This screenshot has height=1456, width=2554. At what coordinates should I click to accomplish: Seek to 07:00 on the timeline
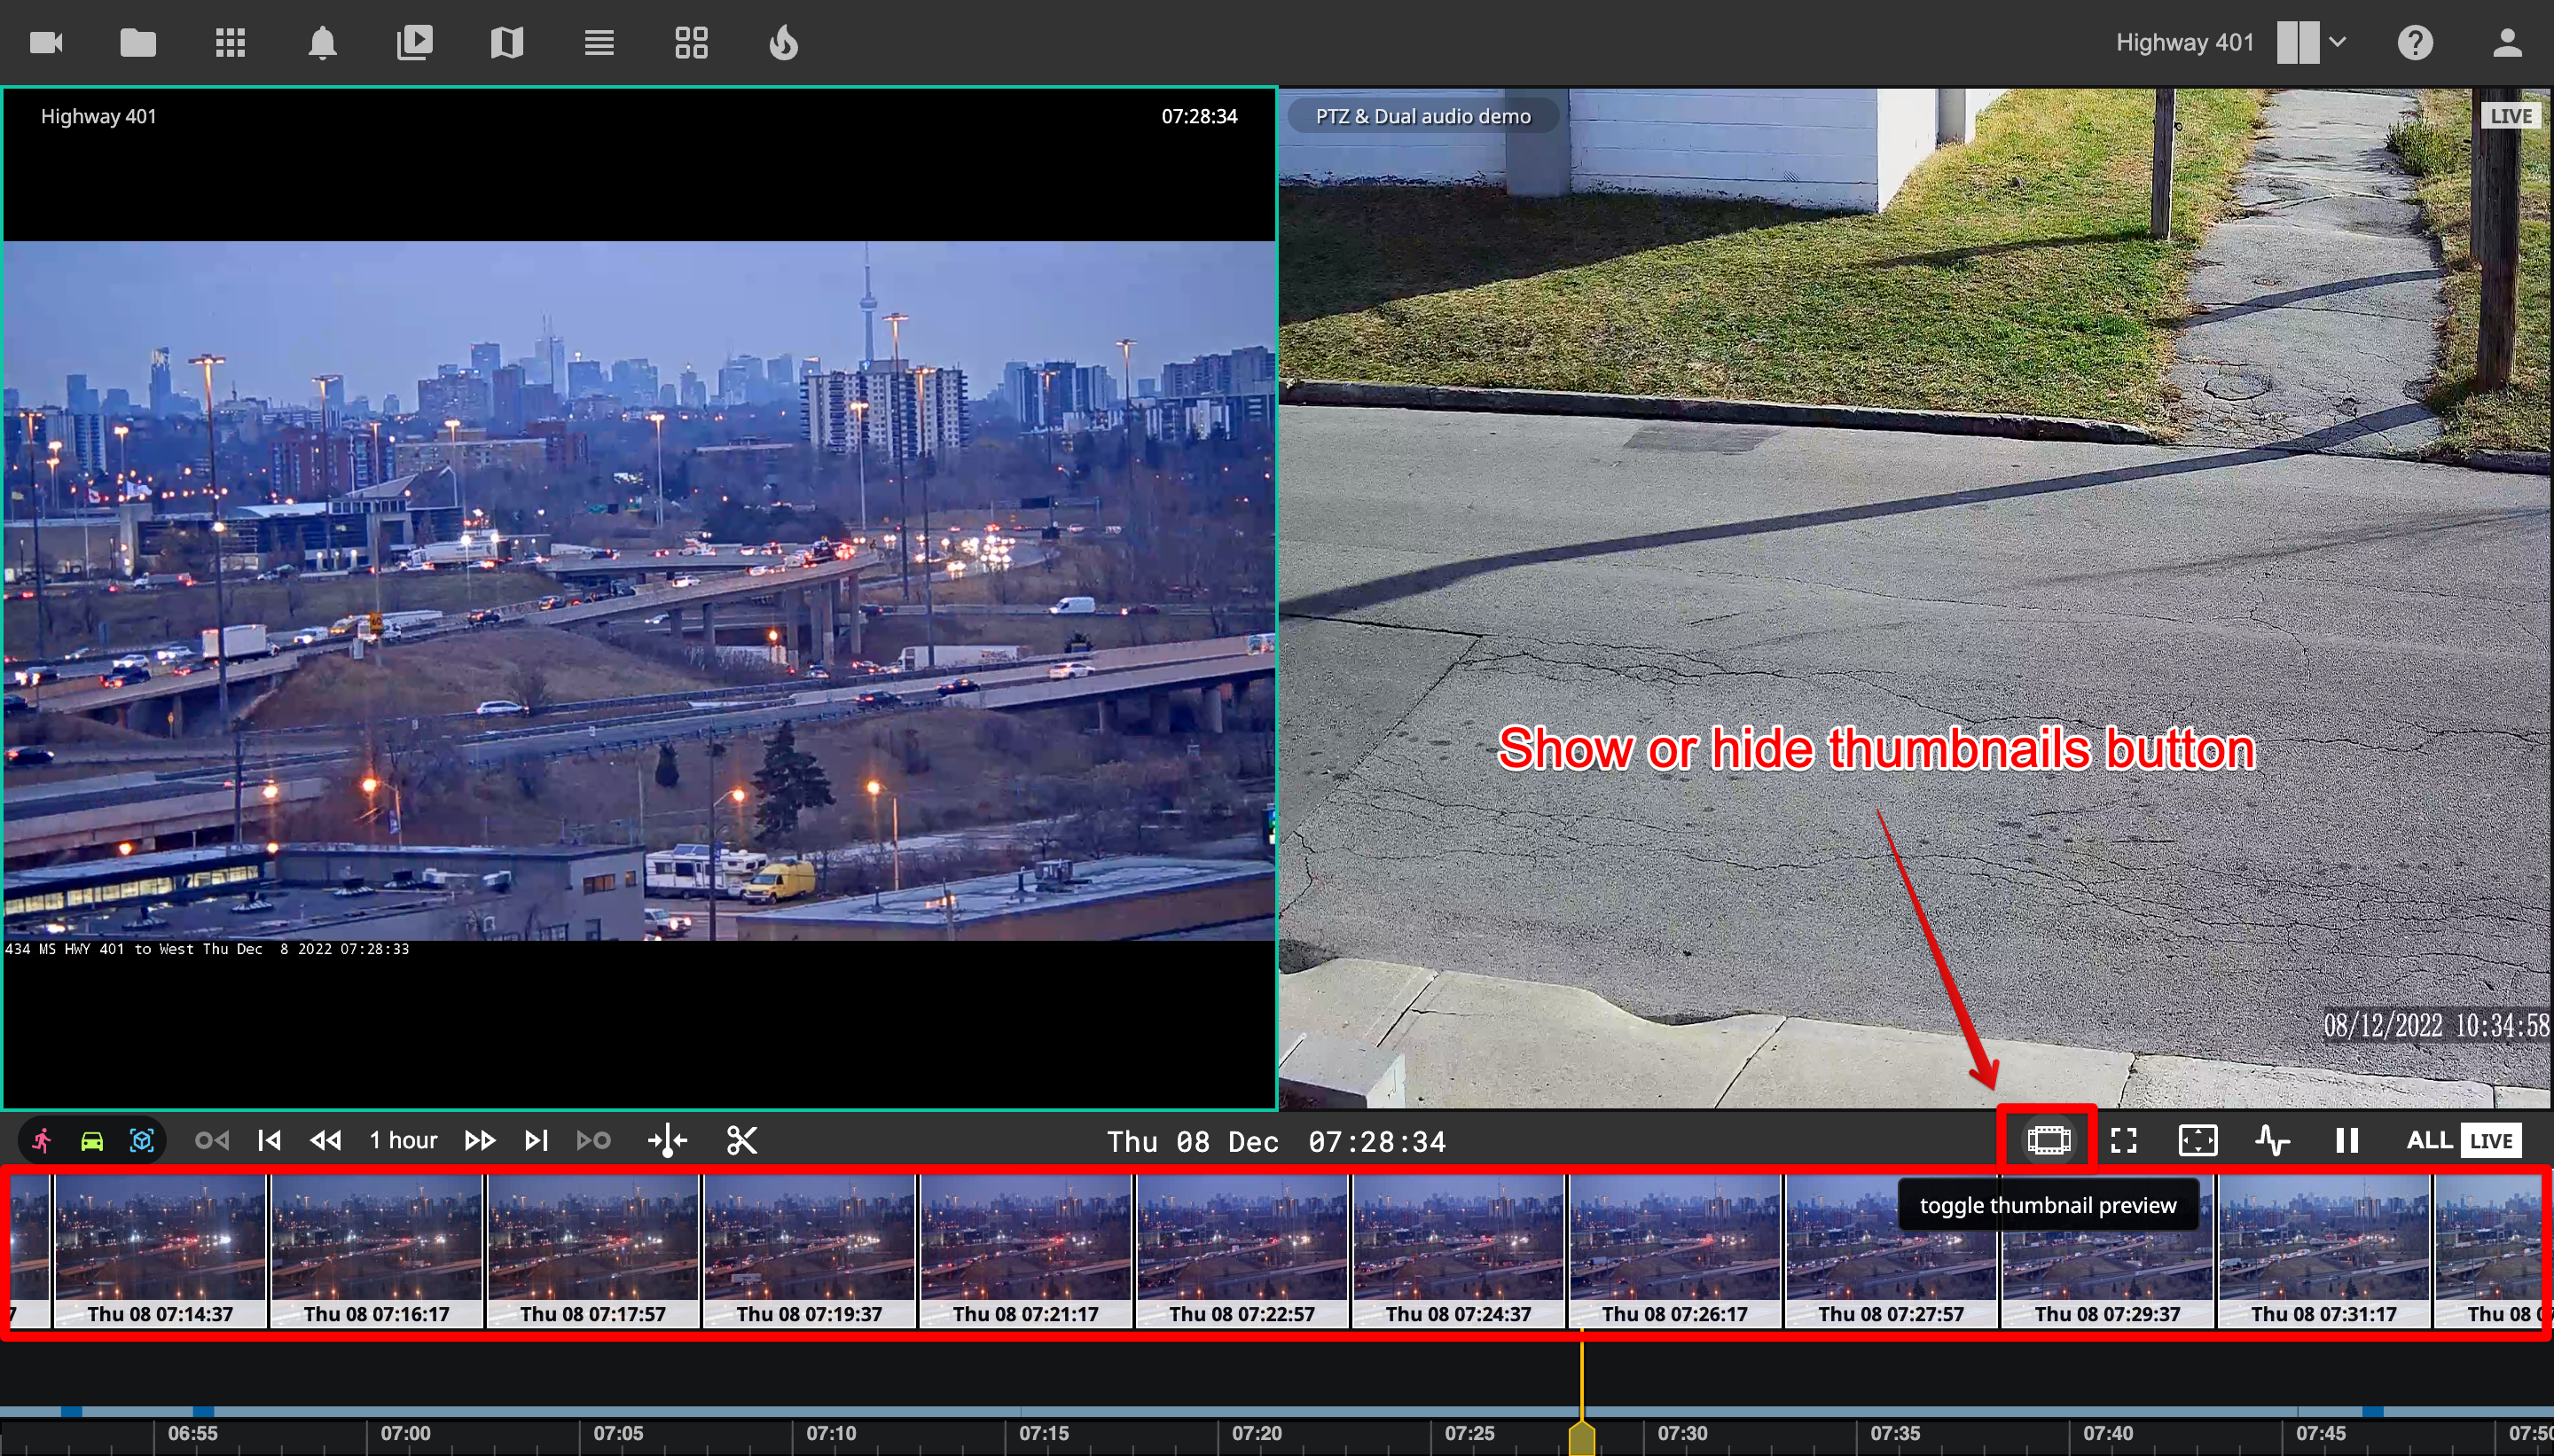pyautogui.click(x=405, y=1433)
